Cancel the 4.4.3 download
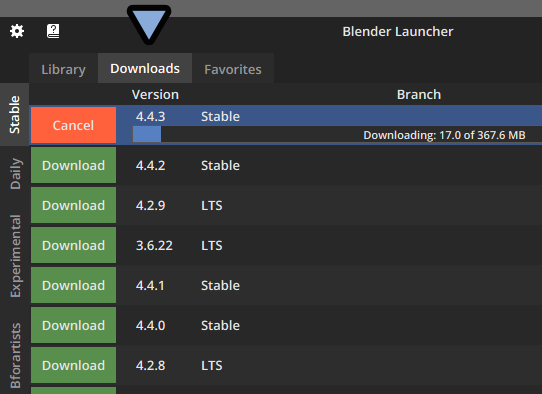 click(x=73, y=125)
